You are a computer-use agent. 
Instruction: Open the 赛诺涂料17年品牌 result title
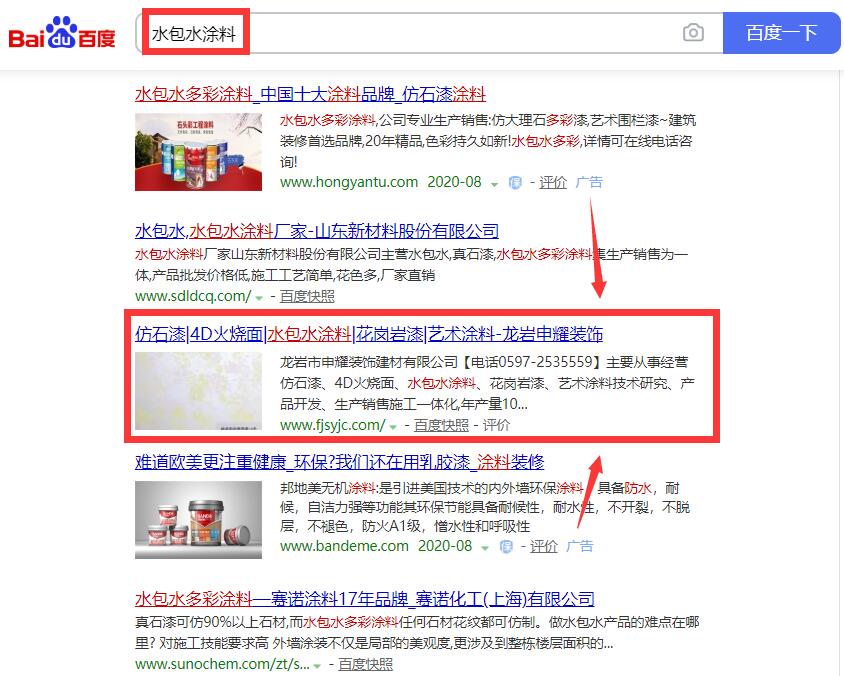(x=364, y=598)
